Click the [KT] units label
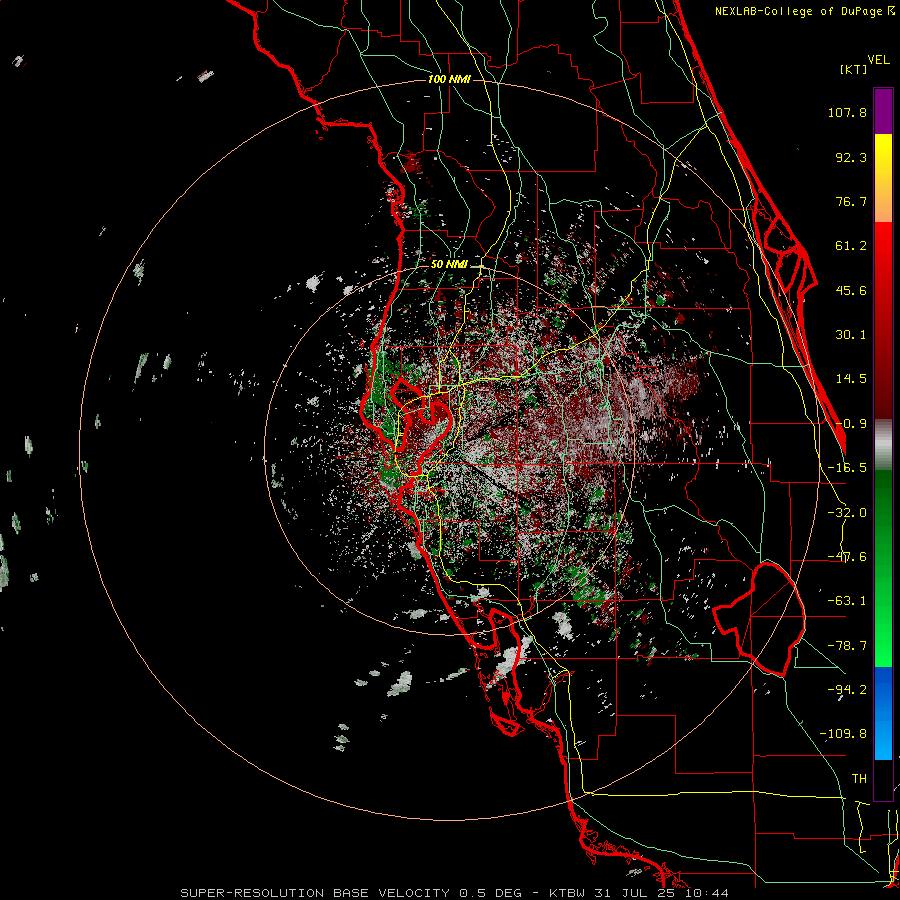The height and width of the screenshot is (900, 900). [854, 69]
